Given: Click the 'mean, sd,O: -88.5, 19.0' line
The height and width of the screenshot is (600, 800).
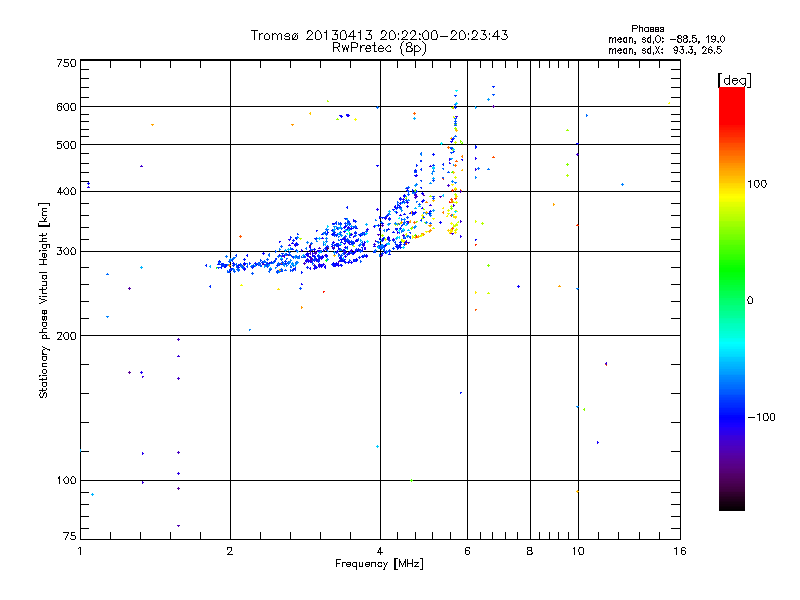Looking at the screenshot, I should (666, 39).
